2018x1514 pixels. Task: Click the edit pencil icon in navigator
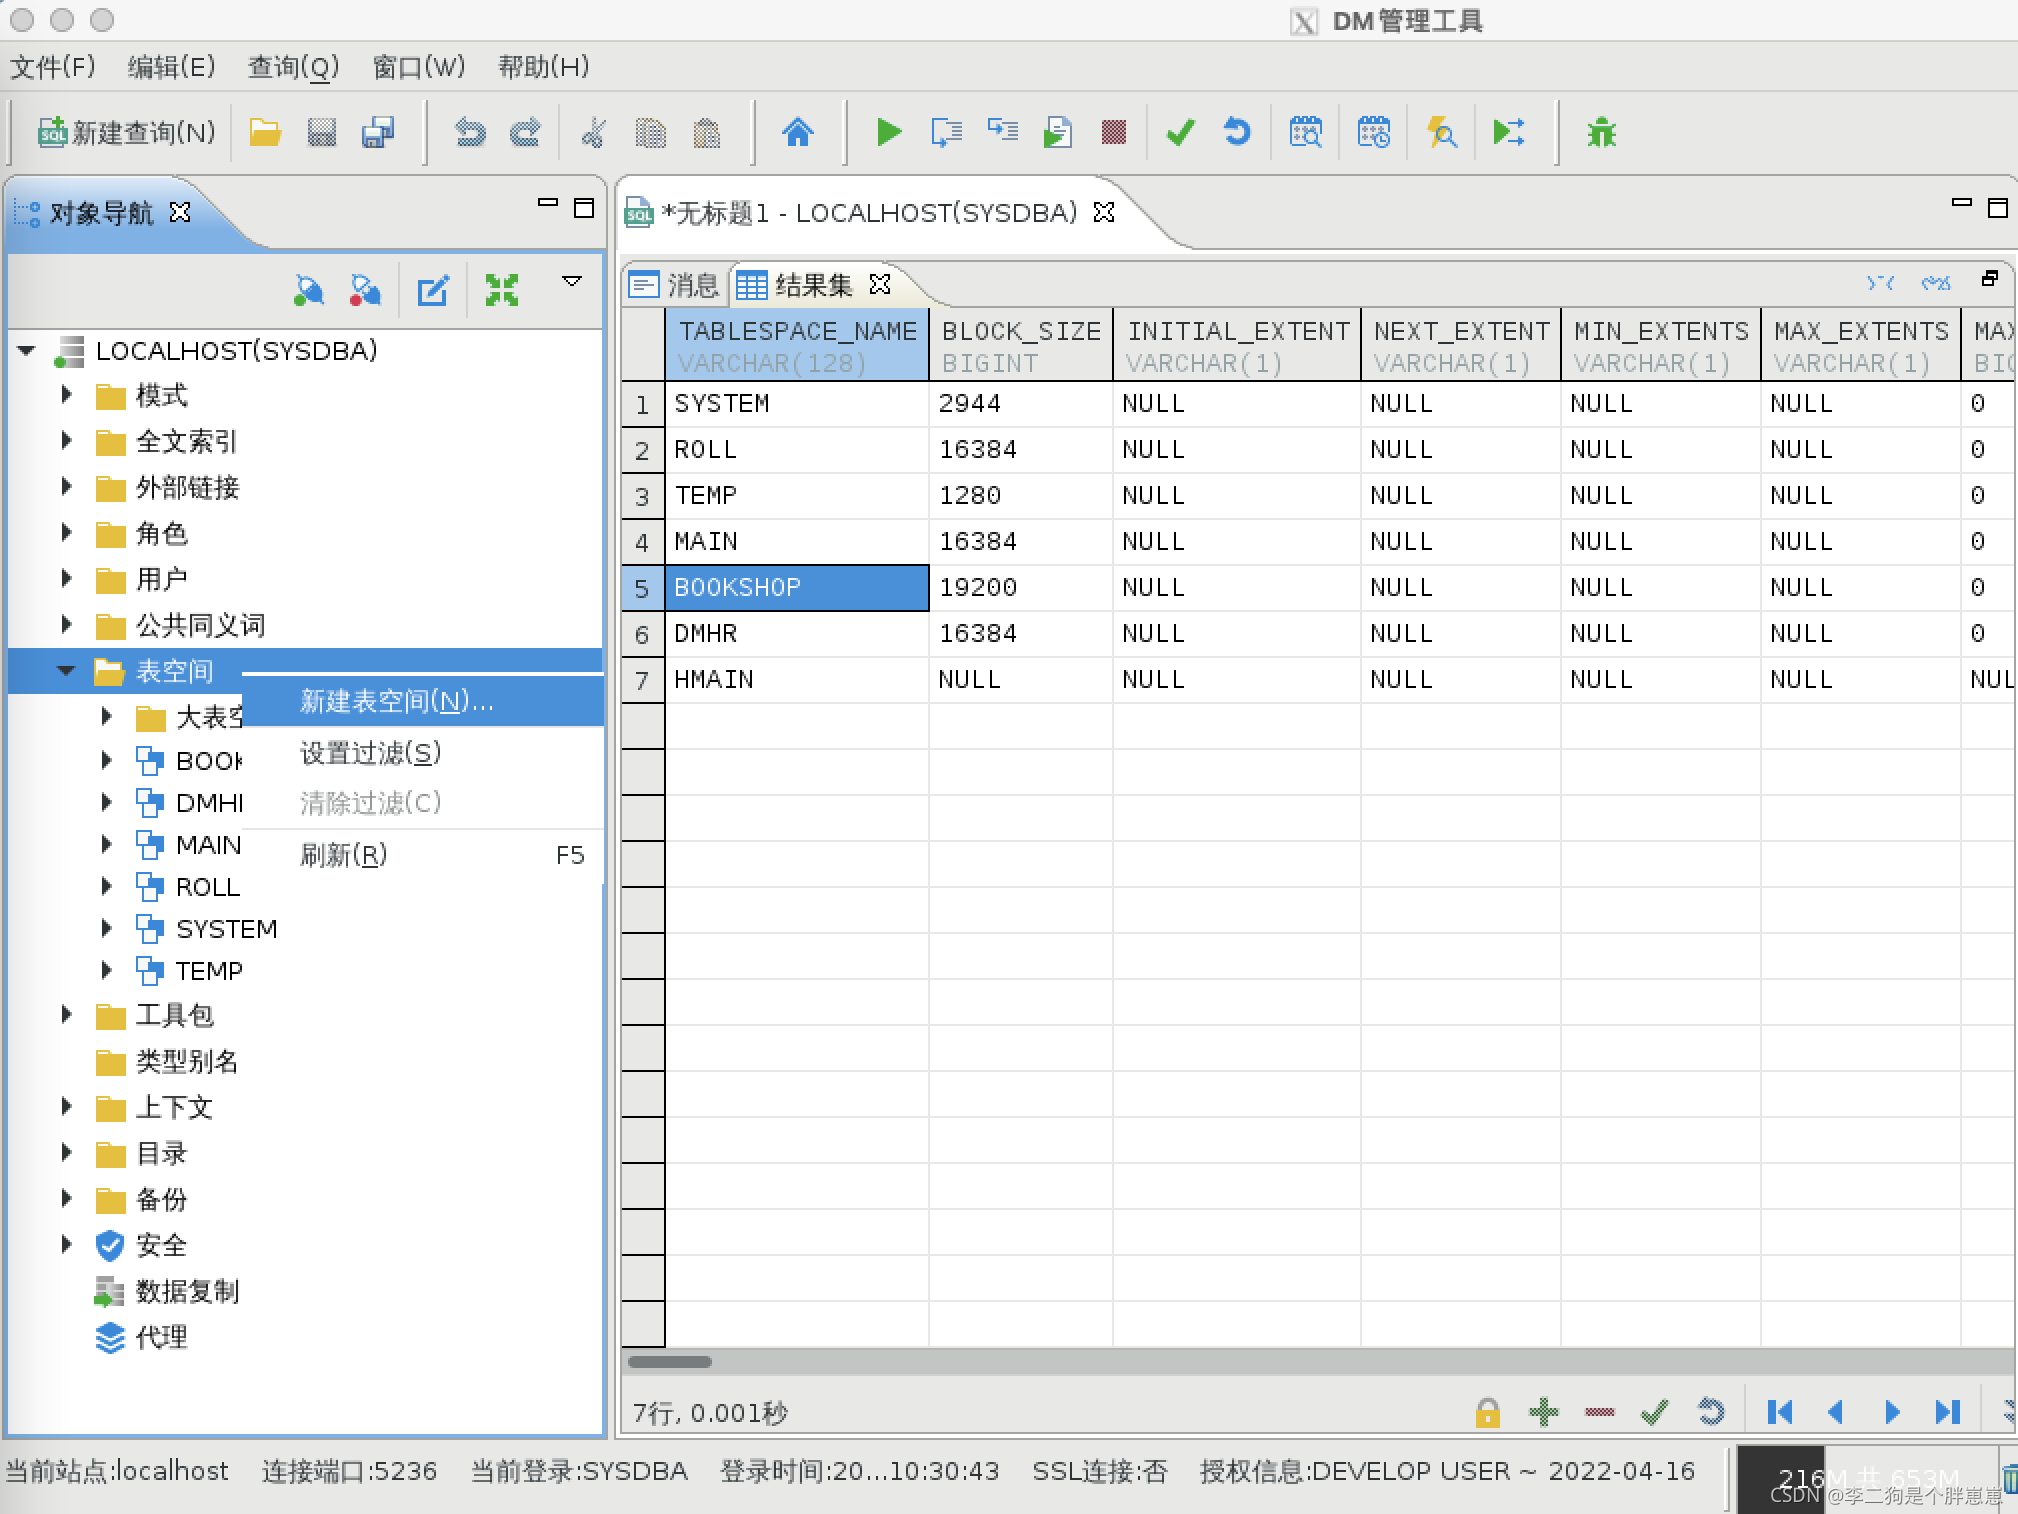[x=433, y=291]
